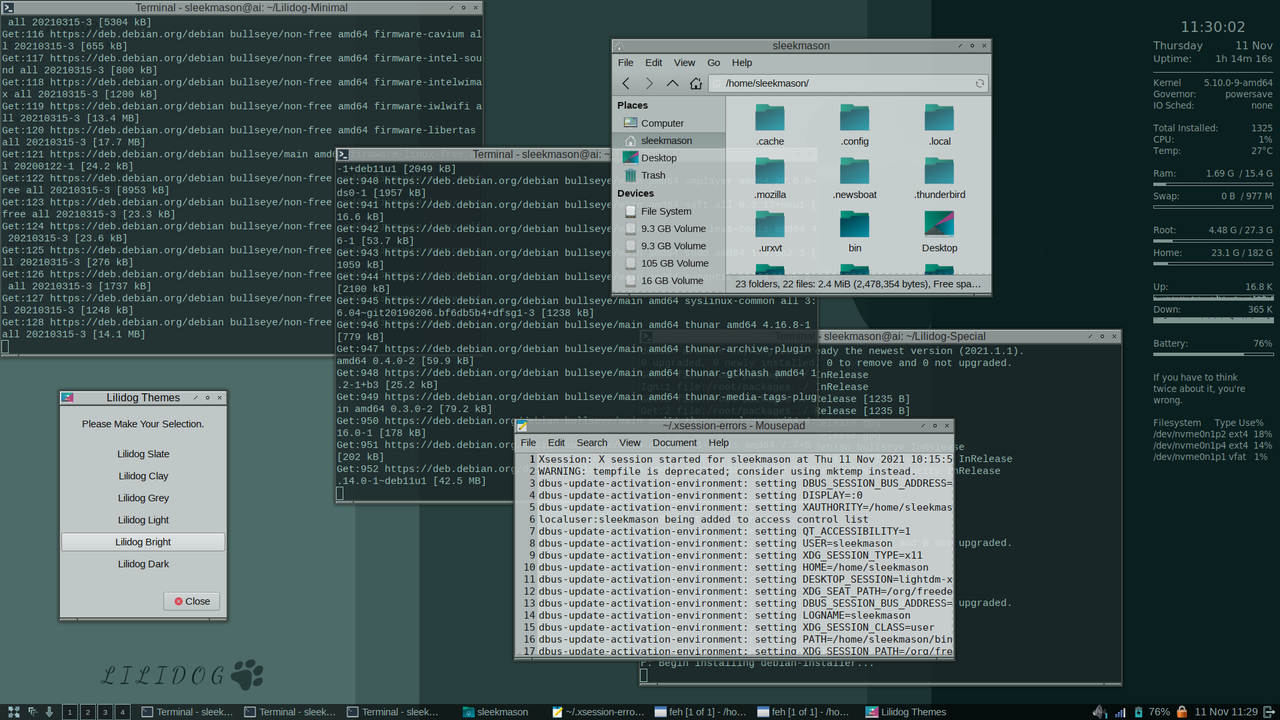1280x720 pixels.
Task: Open Help menu in the file manager
Action: (742, 62)
